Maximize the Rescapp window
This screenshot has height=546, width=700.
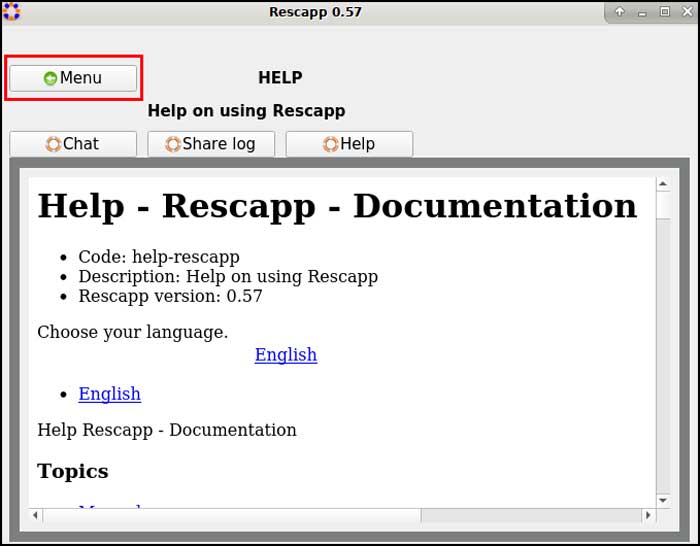(x=664, y=12)
